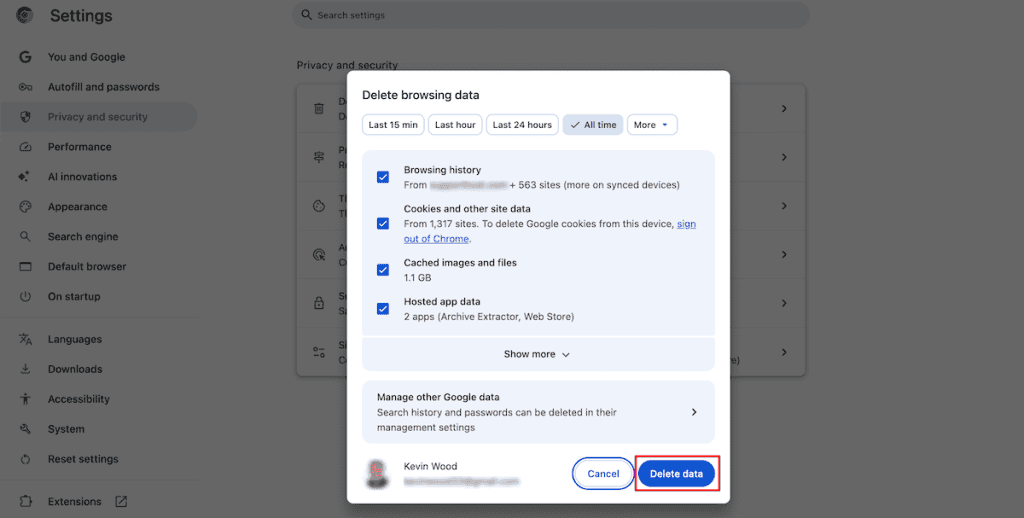Click the shield icon for Privacy and security
The width and height of the screenshot is (1024, 518).
[25, 117]
